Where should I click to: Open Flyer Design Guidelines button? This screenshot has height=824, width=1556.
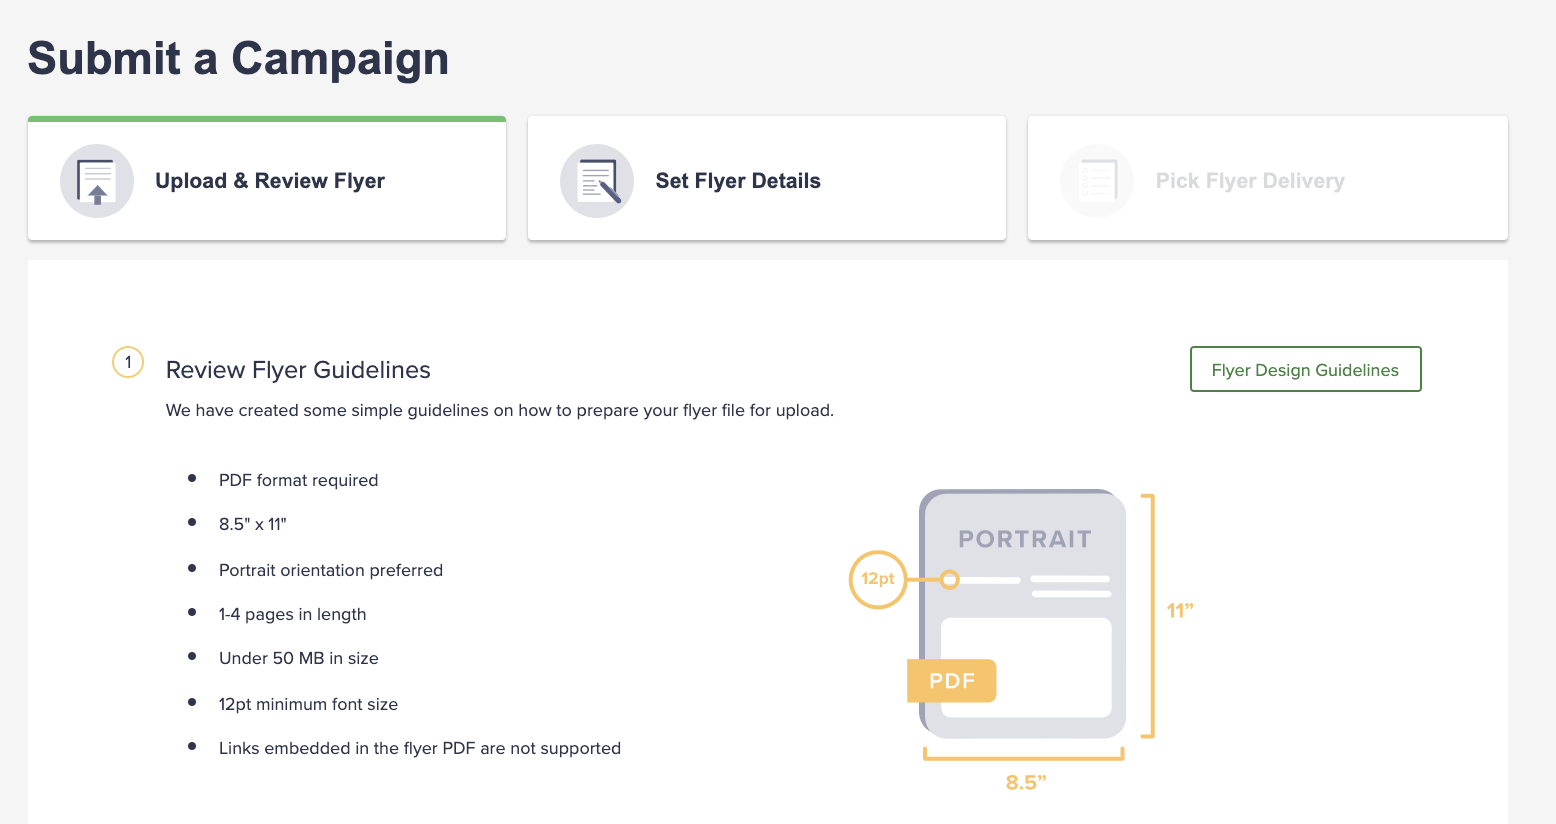pyautogui.click(x=1305, y=369)
